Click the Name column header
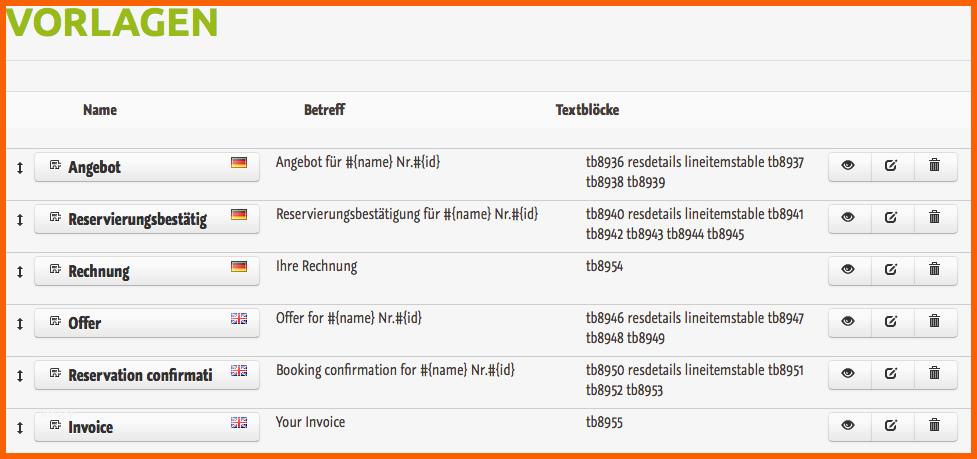 (100, 110)
